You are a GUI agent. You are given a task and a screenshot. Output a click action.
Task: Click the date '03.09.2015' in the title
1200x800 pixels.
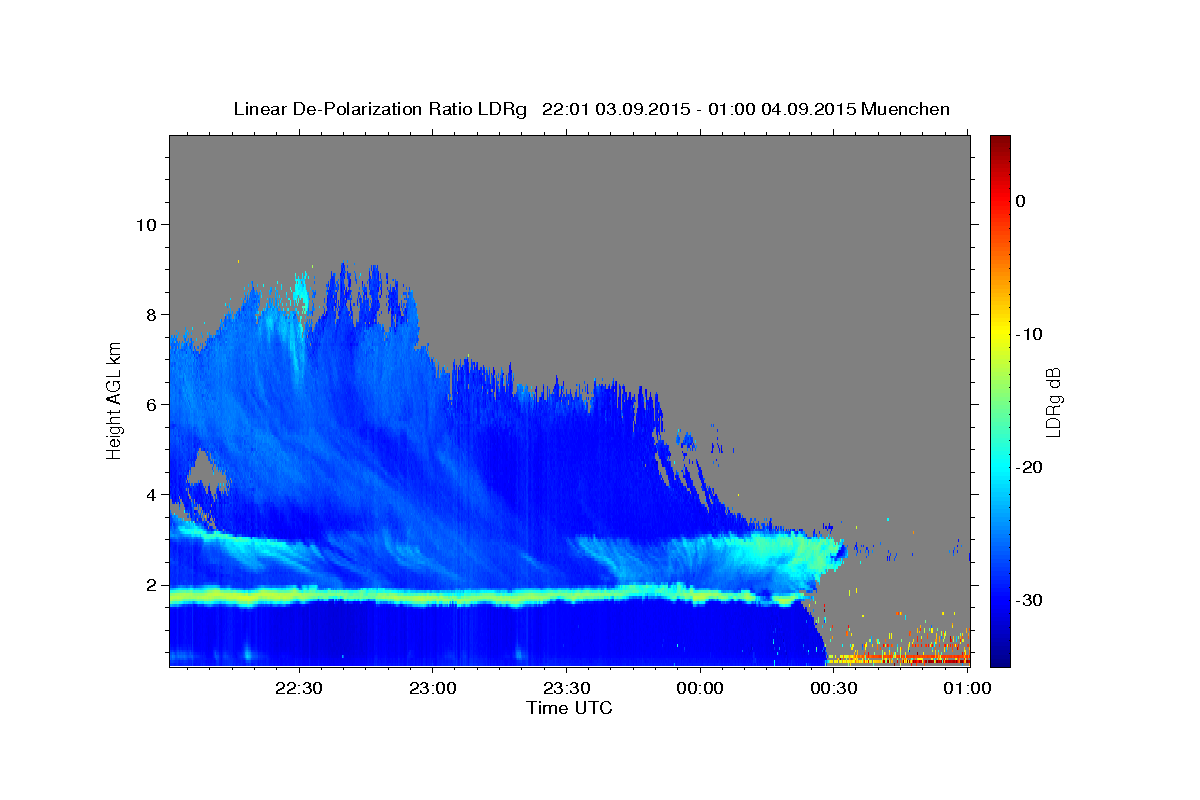click(x=641, y=109)
